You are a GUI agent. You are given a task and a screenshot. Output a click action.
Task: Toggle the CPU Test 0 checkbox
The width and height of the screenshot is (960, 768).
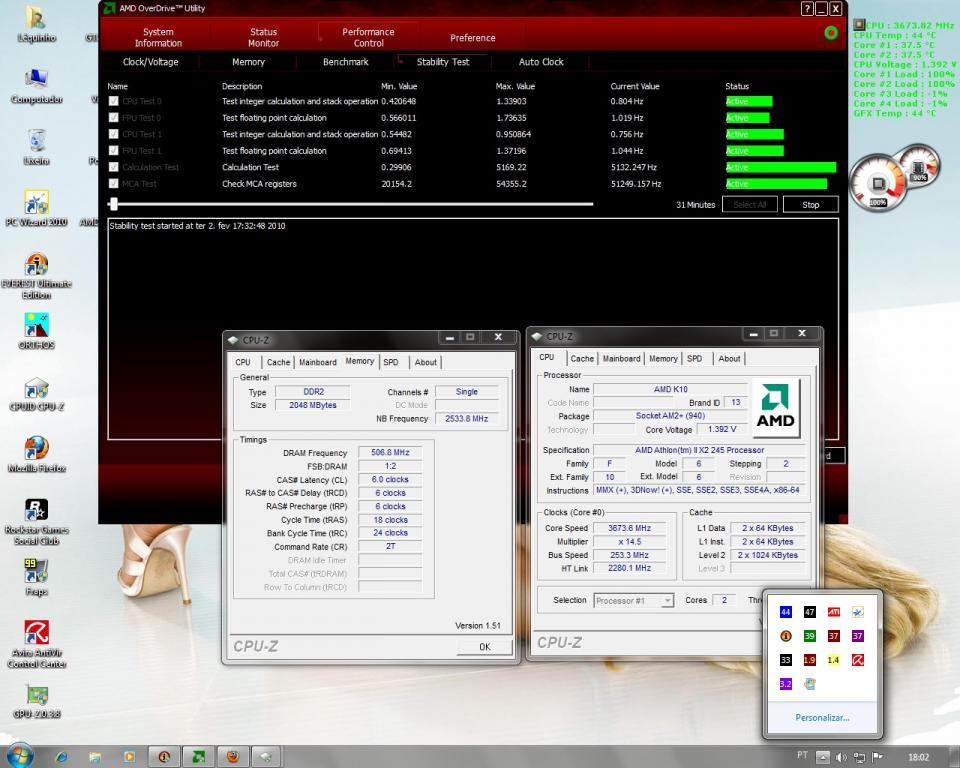(x=113, y=101)
